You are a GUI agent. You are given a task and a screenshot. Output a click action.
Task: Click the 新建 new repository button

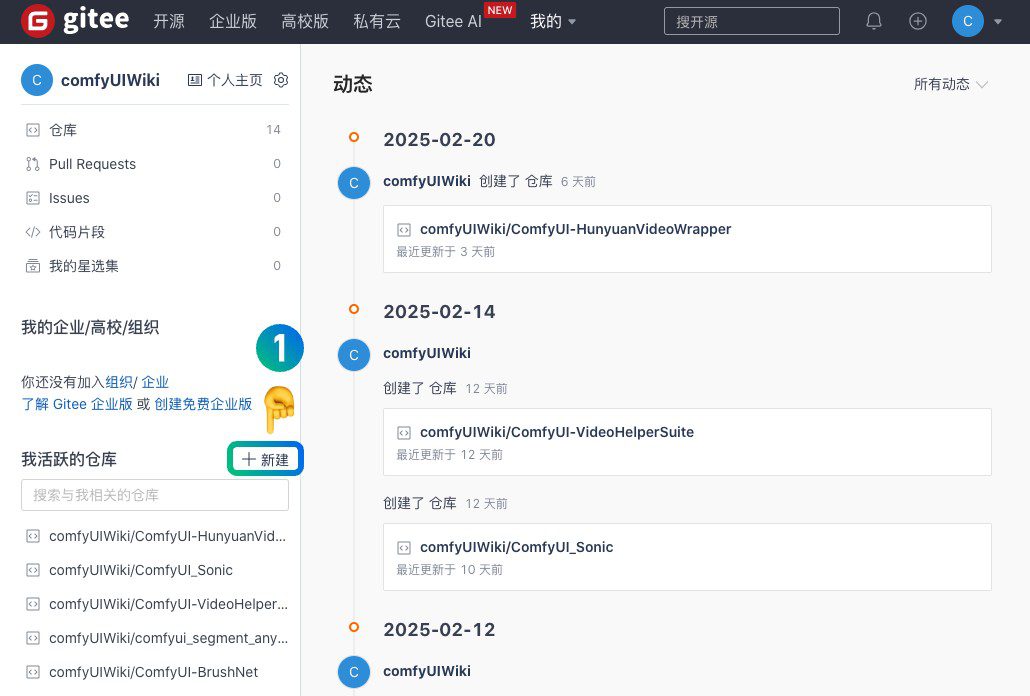click(265, 459)
